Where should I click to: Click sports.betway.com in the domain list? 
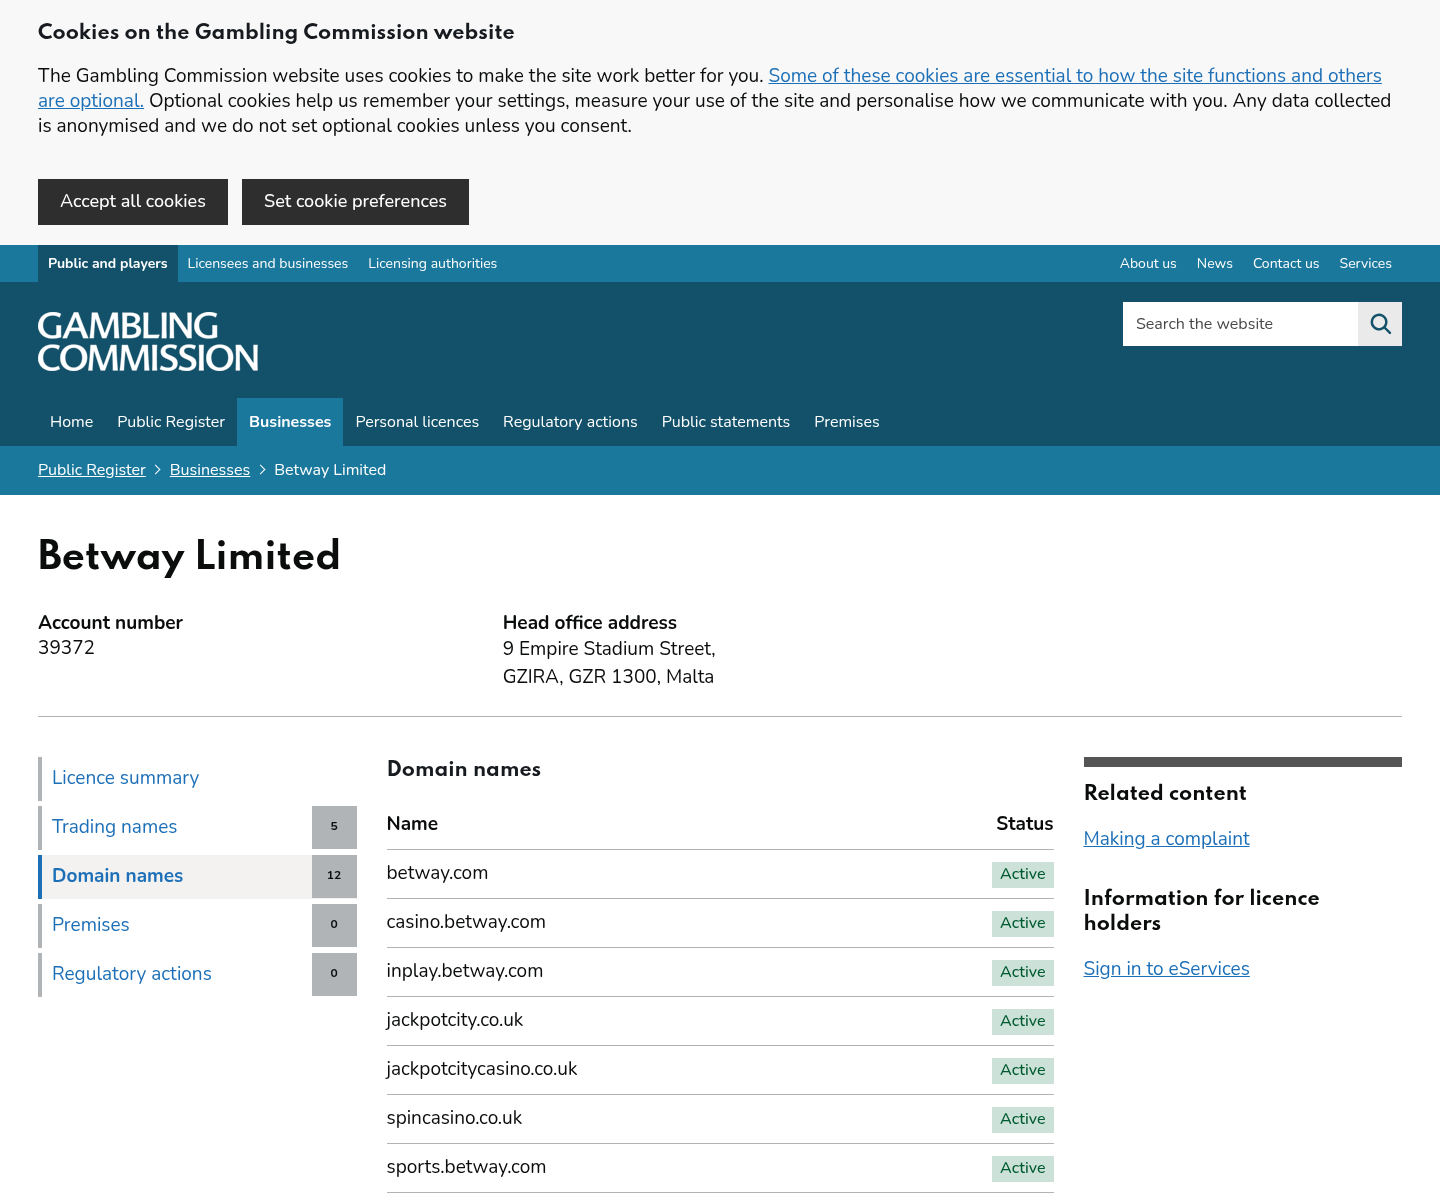click(x=466, y=1167)
